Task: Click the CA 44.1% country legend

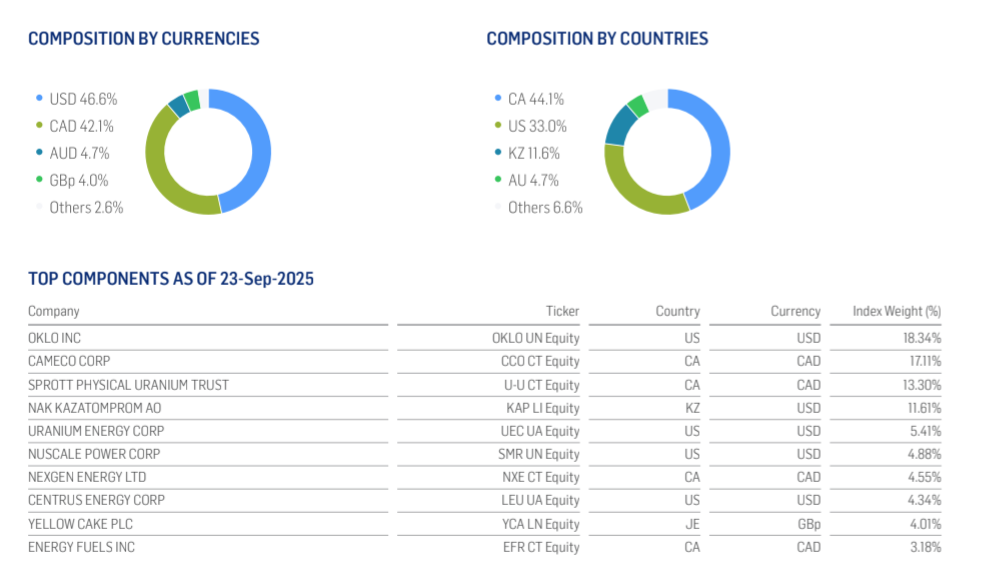Action: (x=535, y=99)
